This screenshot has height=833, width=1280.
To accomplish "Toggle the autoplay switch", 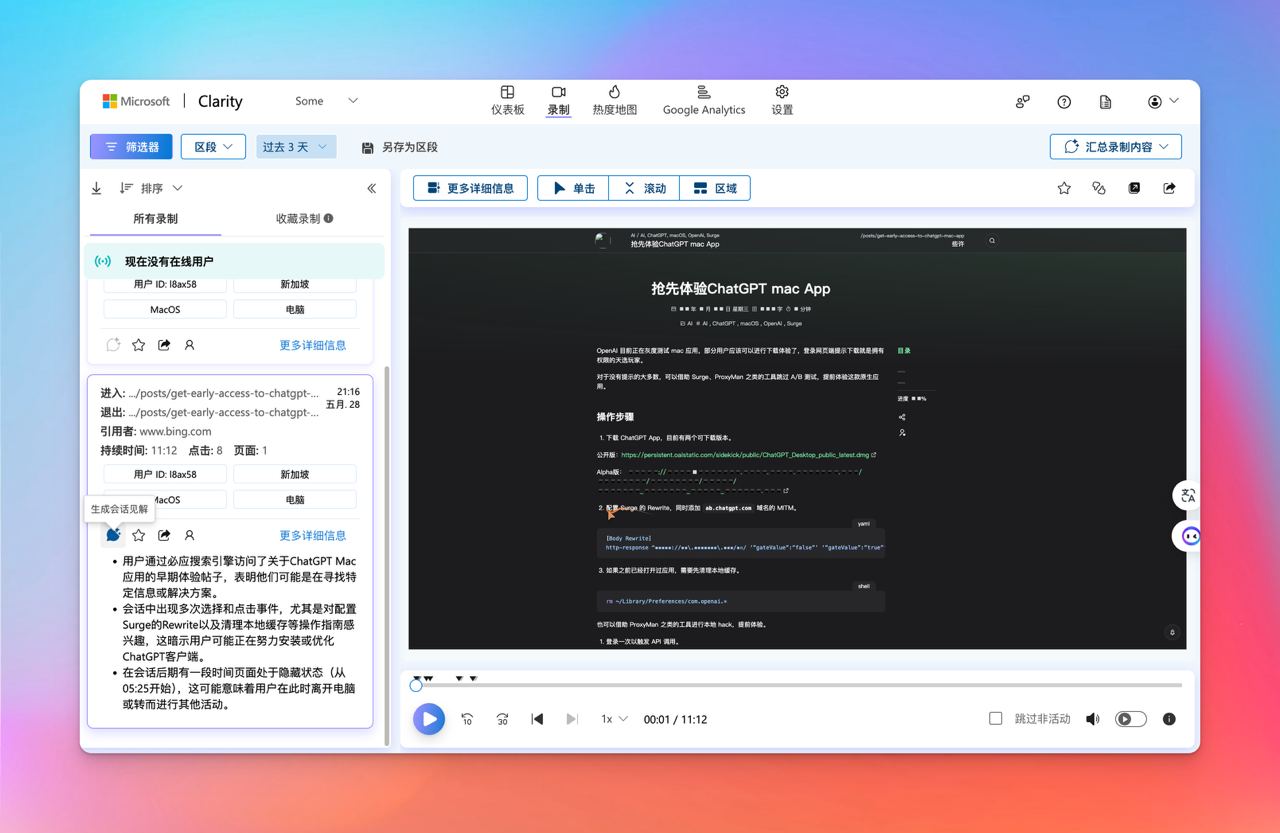I will (x=1130, y=719).
